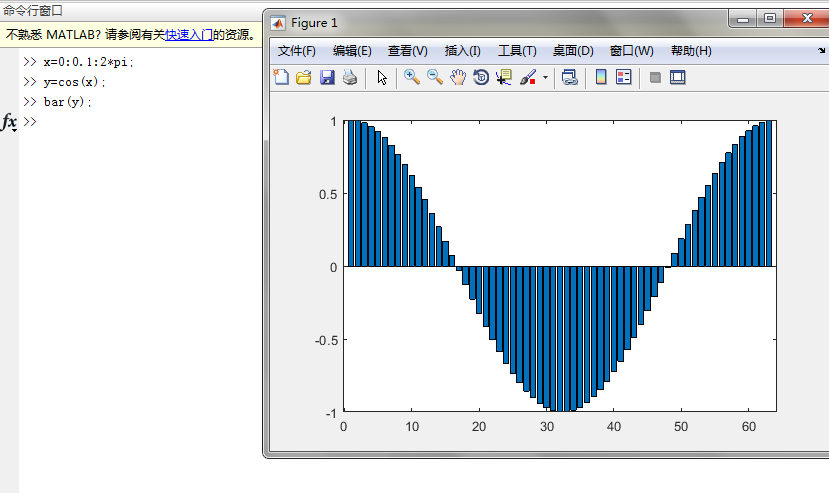This screenshot has height=493, width=829.
Task: Open the 工具(T) menu
Action: pyautogui.click(x=517, y=51)
